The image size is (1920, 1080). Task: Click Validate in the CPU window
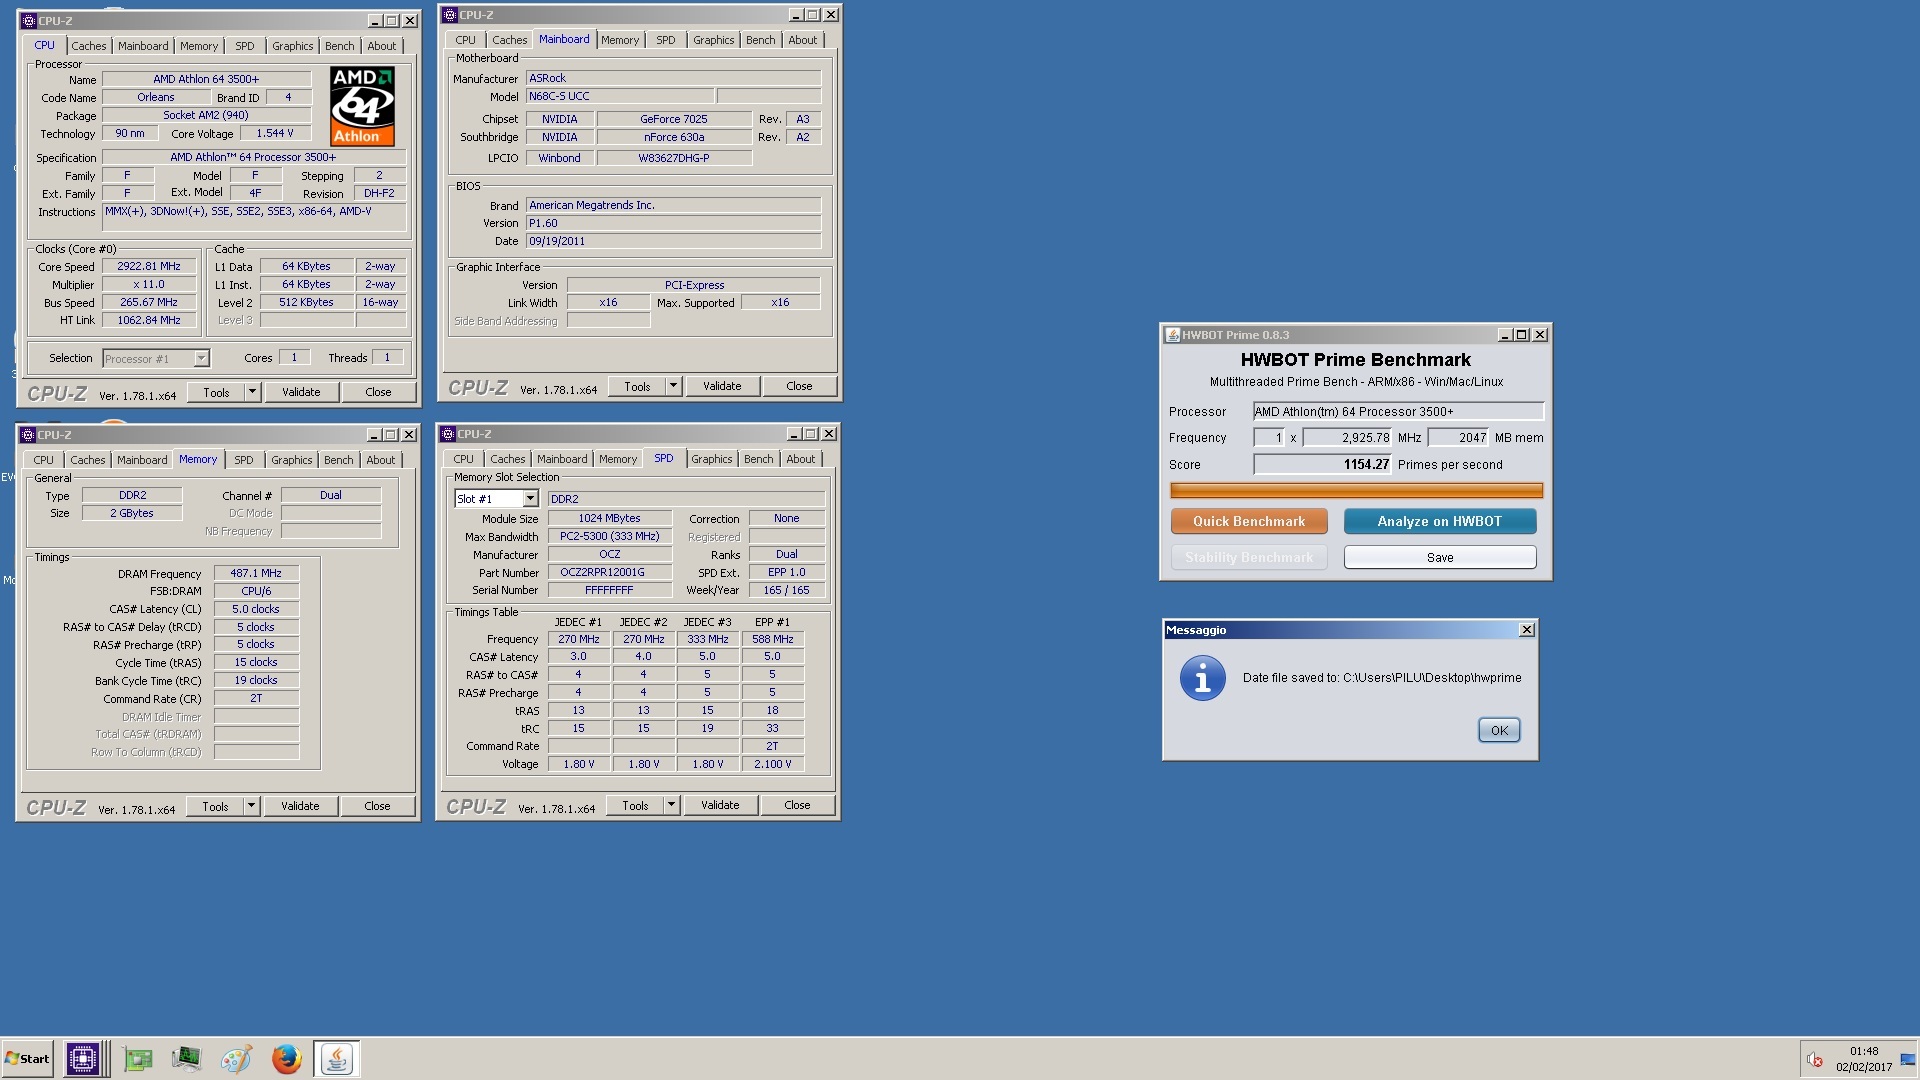pyautogui.click(x=301, y=392)
